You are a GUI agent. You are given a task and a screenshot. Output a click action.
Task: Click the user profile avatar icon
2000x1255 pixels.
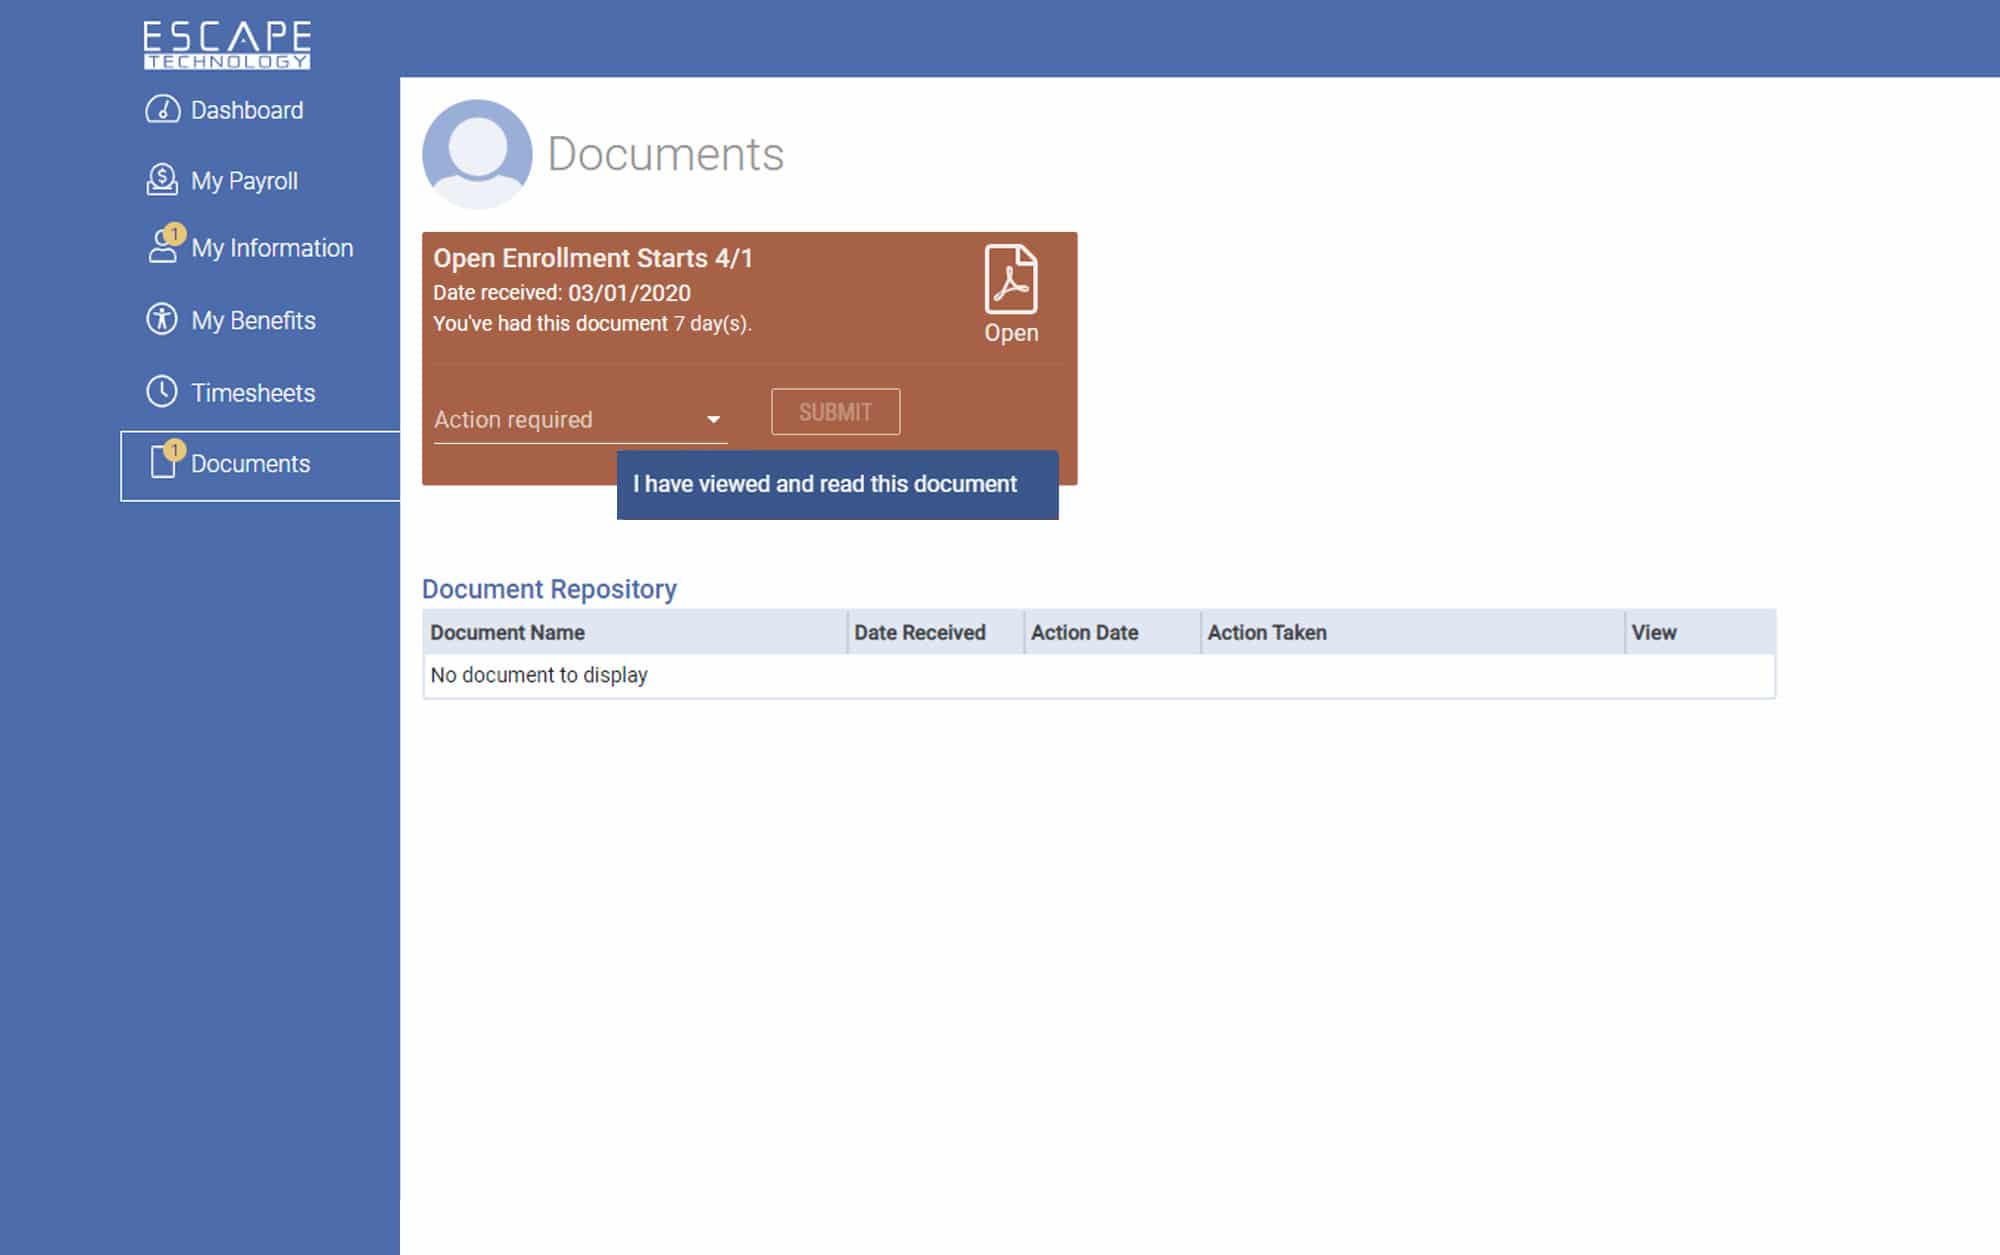(475, 153)
